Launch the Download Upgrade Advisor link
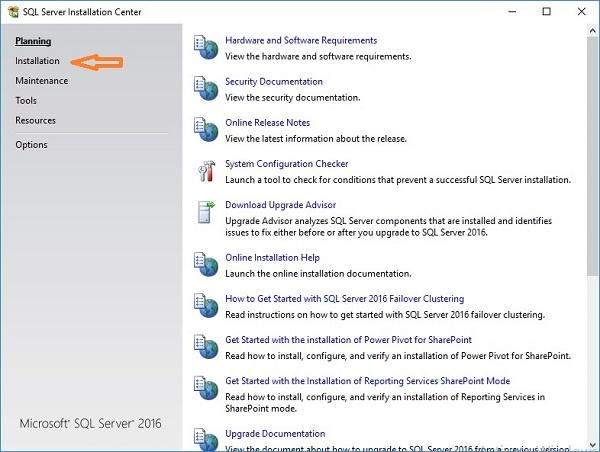Image resolution: width=600 pixels, height=452 pixels. 279,205
